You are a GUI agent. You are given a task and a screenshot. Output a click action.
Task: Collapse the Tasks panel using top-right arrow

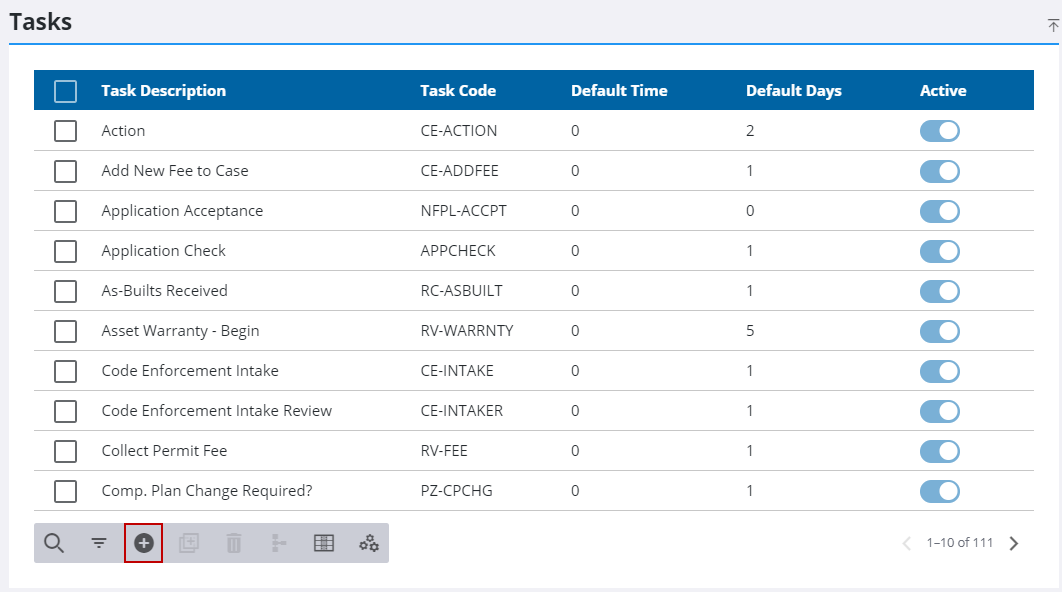(x=1053, y=26)
